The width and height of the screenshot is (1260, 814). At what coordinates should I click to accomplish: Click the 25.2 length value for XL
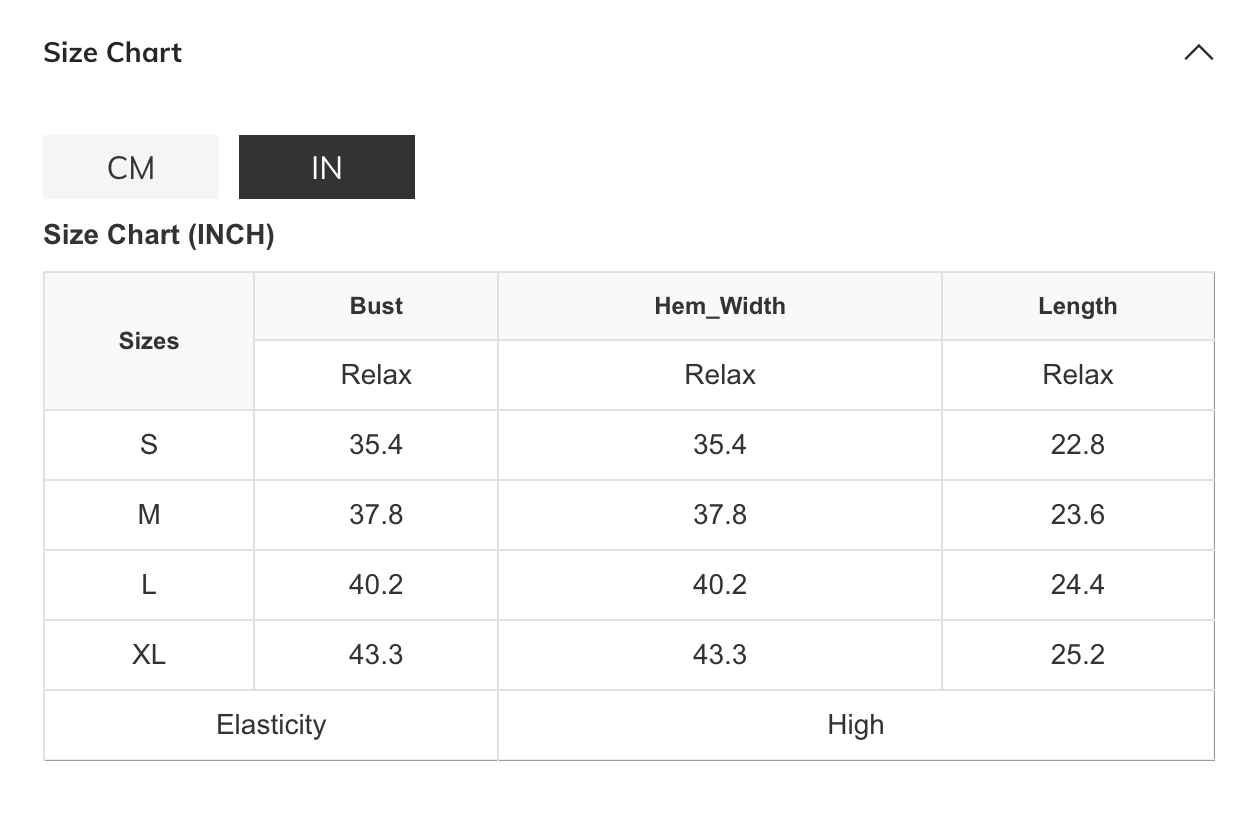click(1077, 655)
